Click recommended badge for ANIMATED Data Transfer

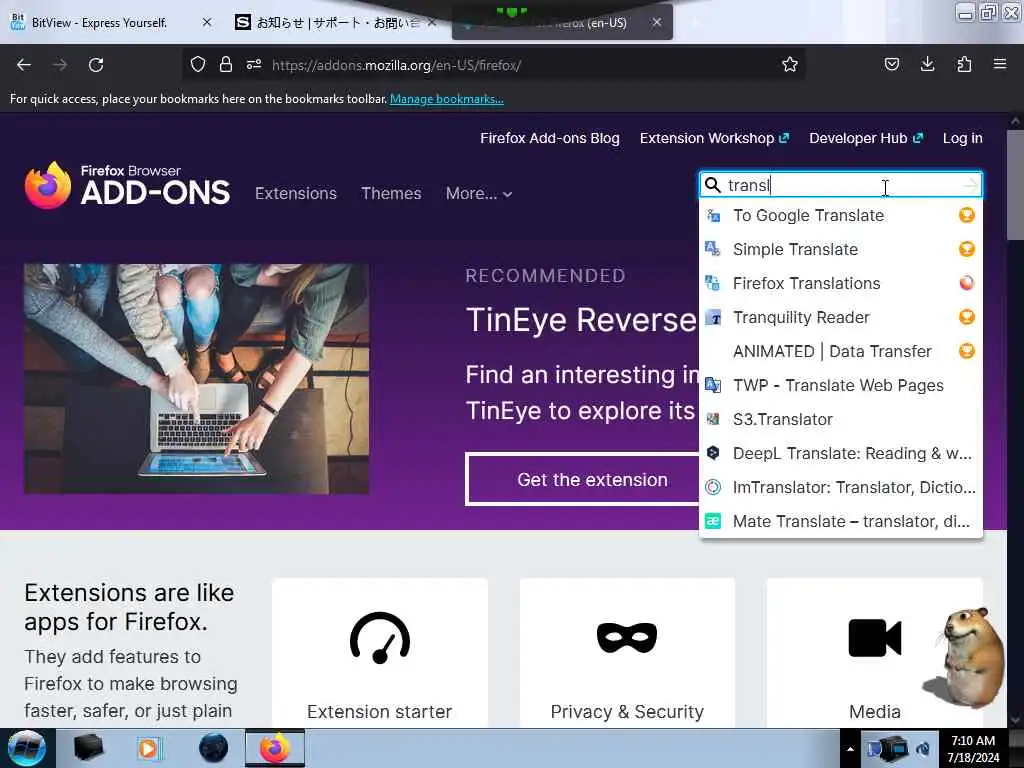pyautogui.click(x=967, y=351)
